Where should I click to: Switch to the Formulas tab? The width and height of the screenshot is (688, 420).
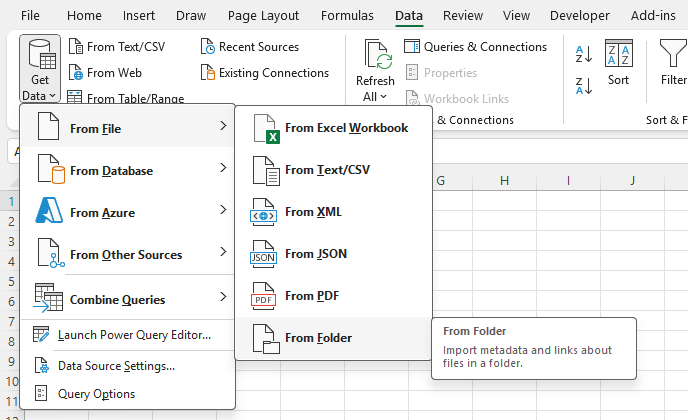pyautogui.click(x=347, y=16)
